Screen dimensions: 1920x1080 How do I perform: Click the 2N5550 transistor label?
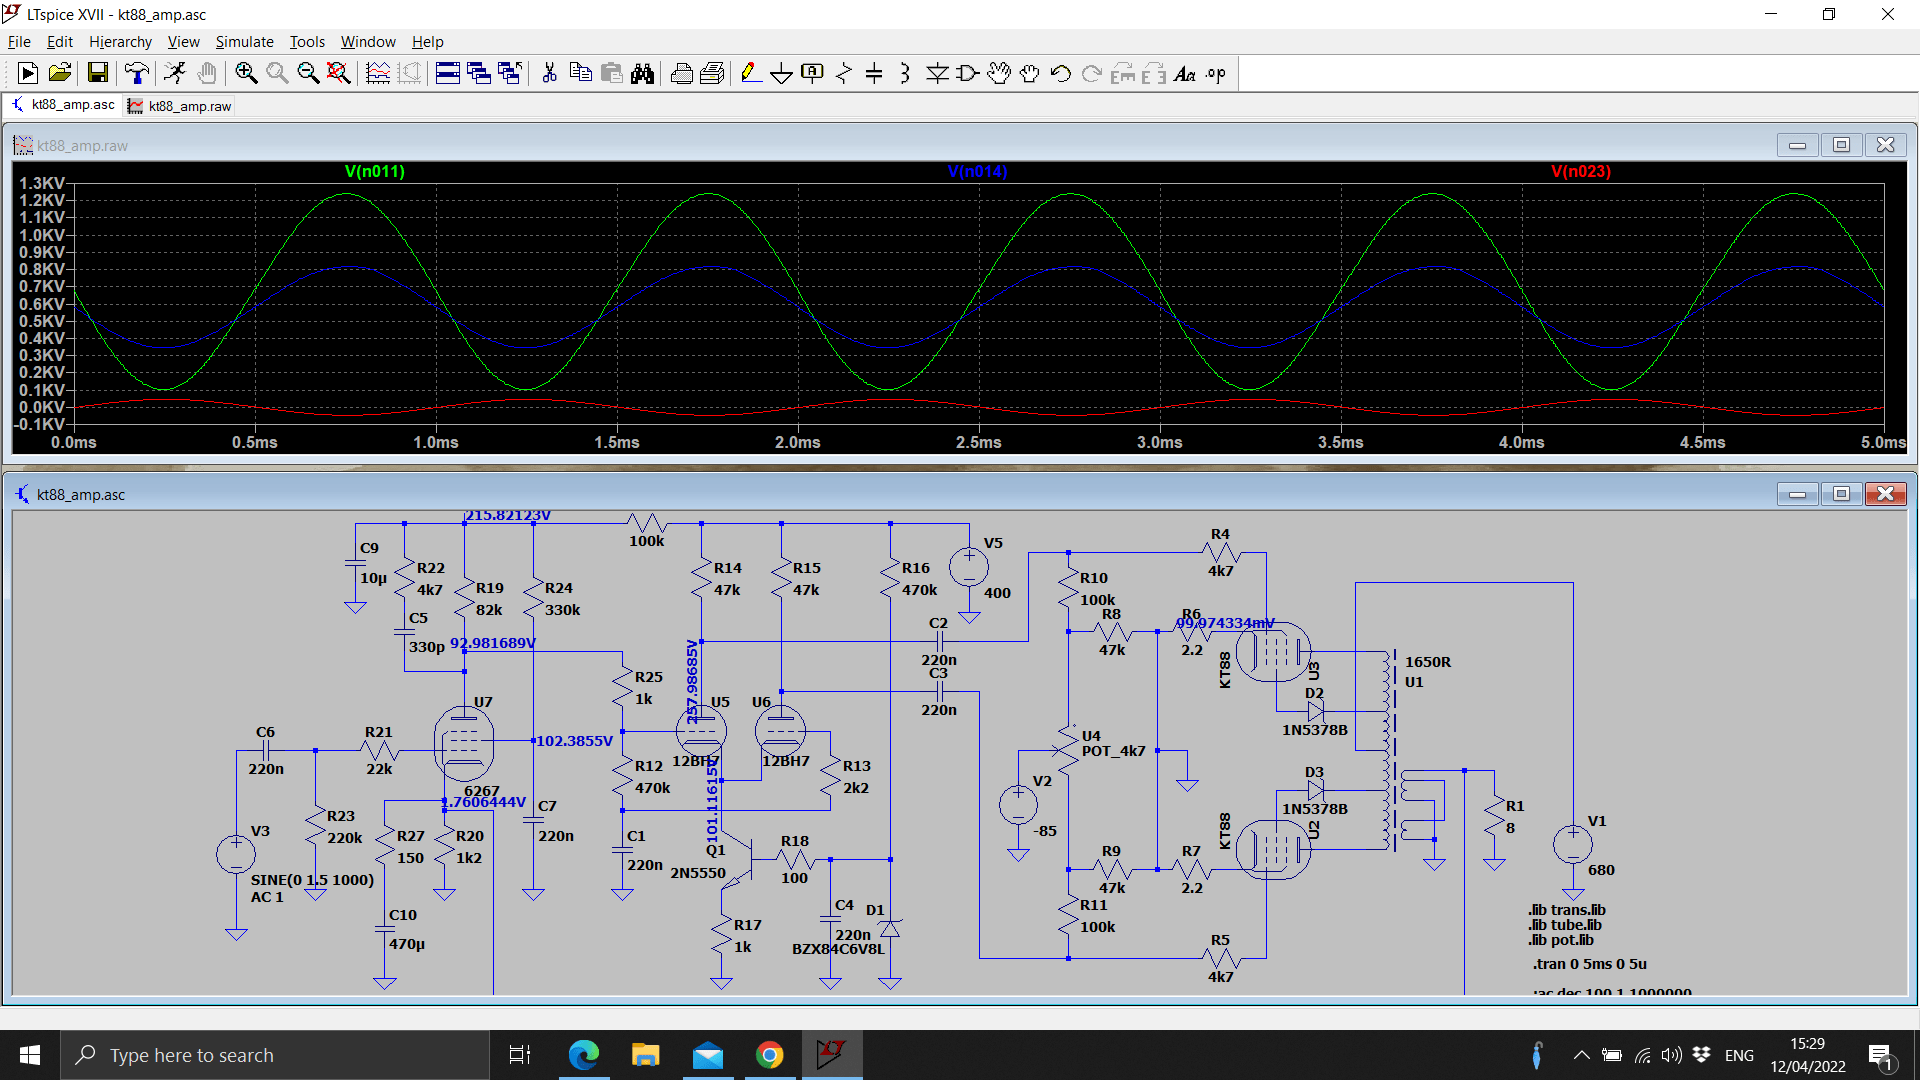(698, 873)
